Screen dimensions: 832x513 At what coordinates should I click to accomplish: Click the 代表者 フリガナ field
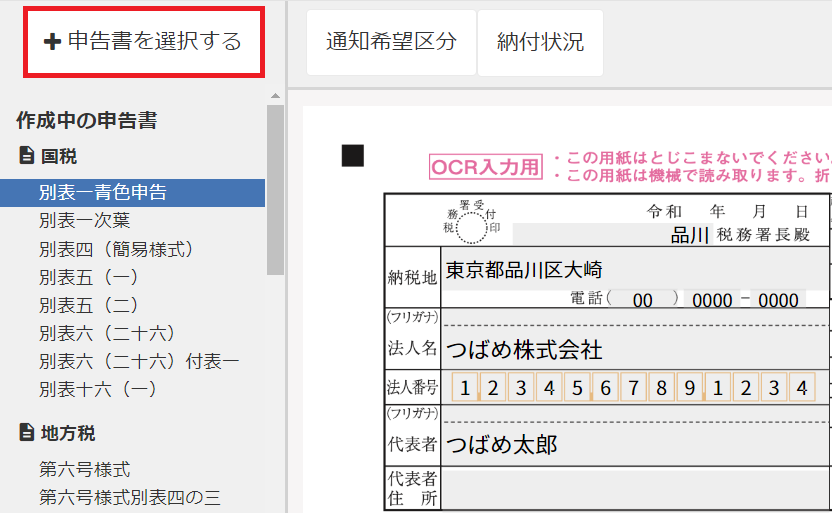pos(635,414)
